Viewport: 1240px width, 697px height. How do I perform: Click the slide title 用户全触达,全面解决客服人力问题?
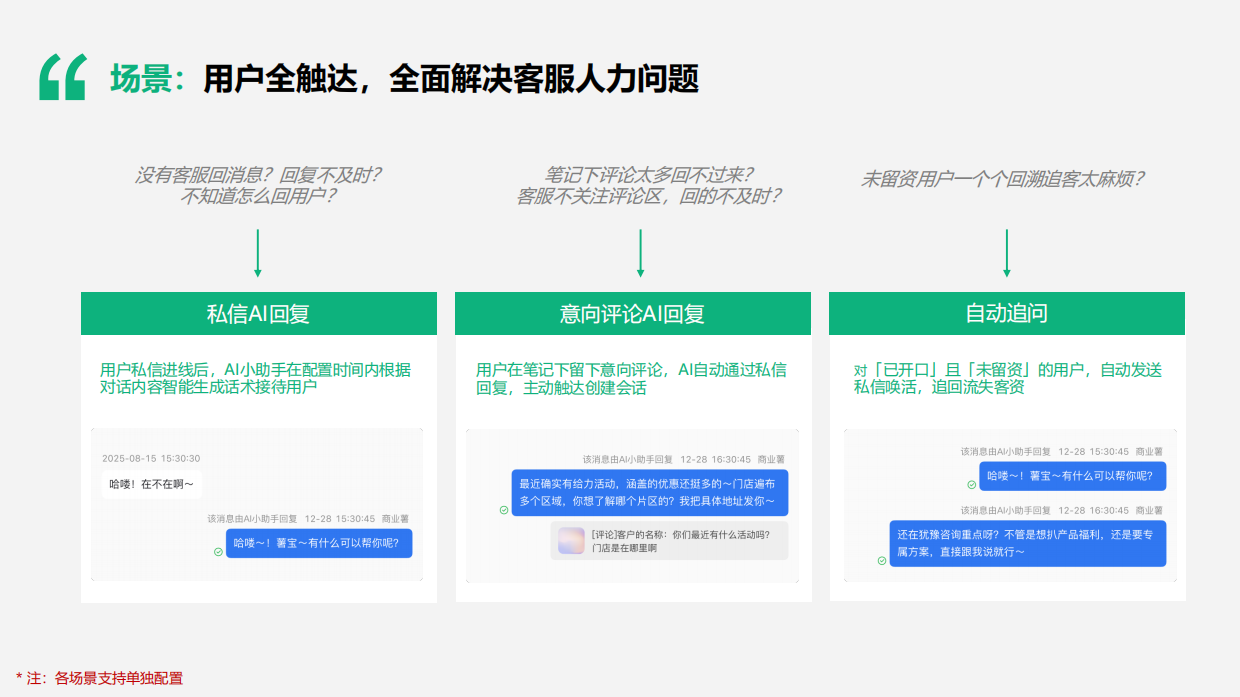click(x=450, y=78)
